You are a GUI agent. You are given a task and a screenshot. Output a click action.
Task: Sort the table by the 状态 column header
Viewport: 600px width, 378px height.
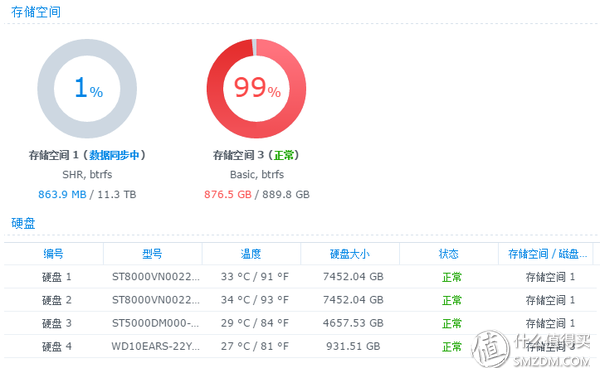[x=448, y=254]
